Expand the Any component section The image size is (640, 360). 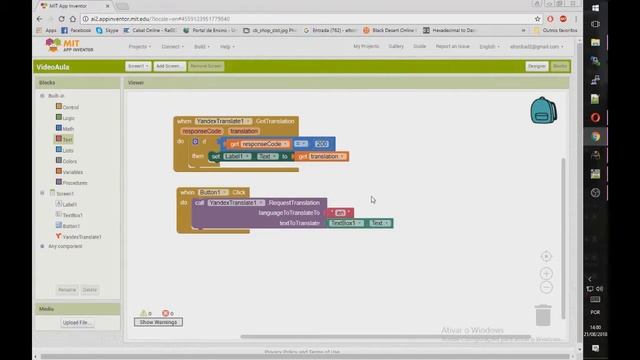[x=42, y=246]
